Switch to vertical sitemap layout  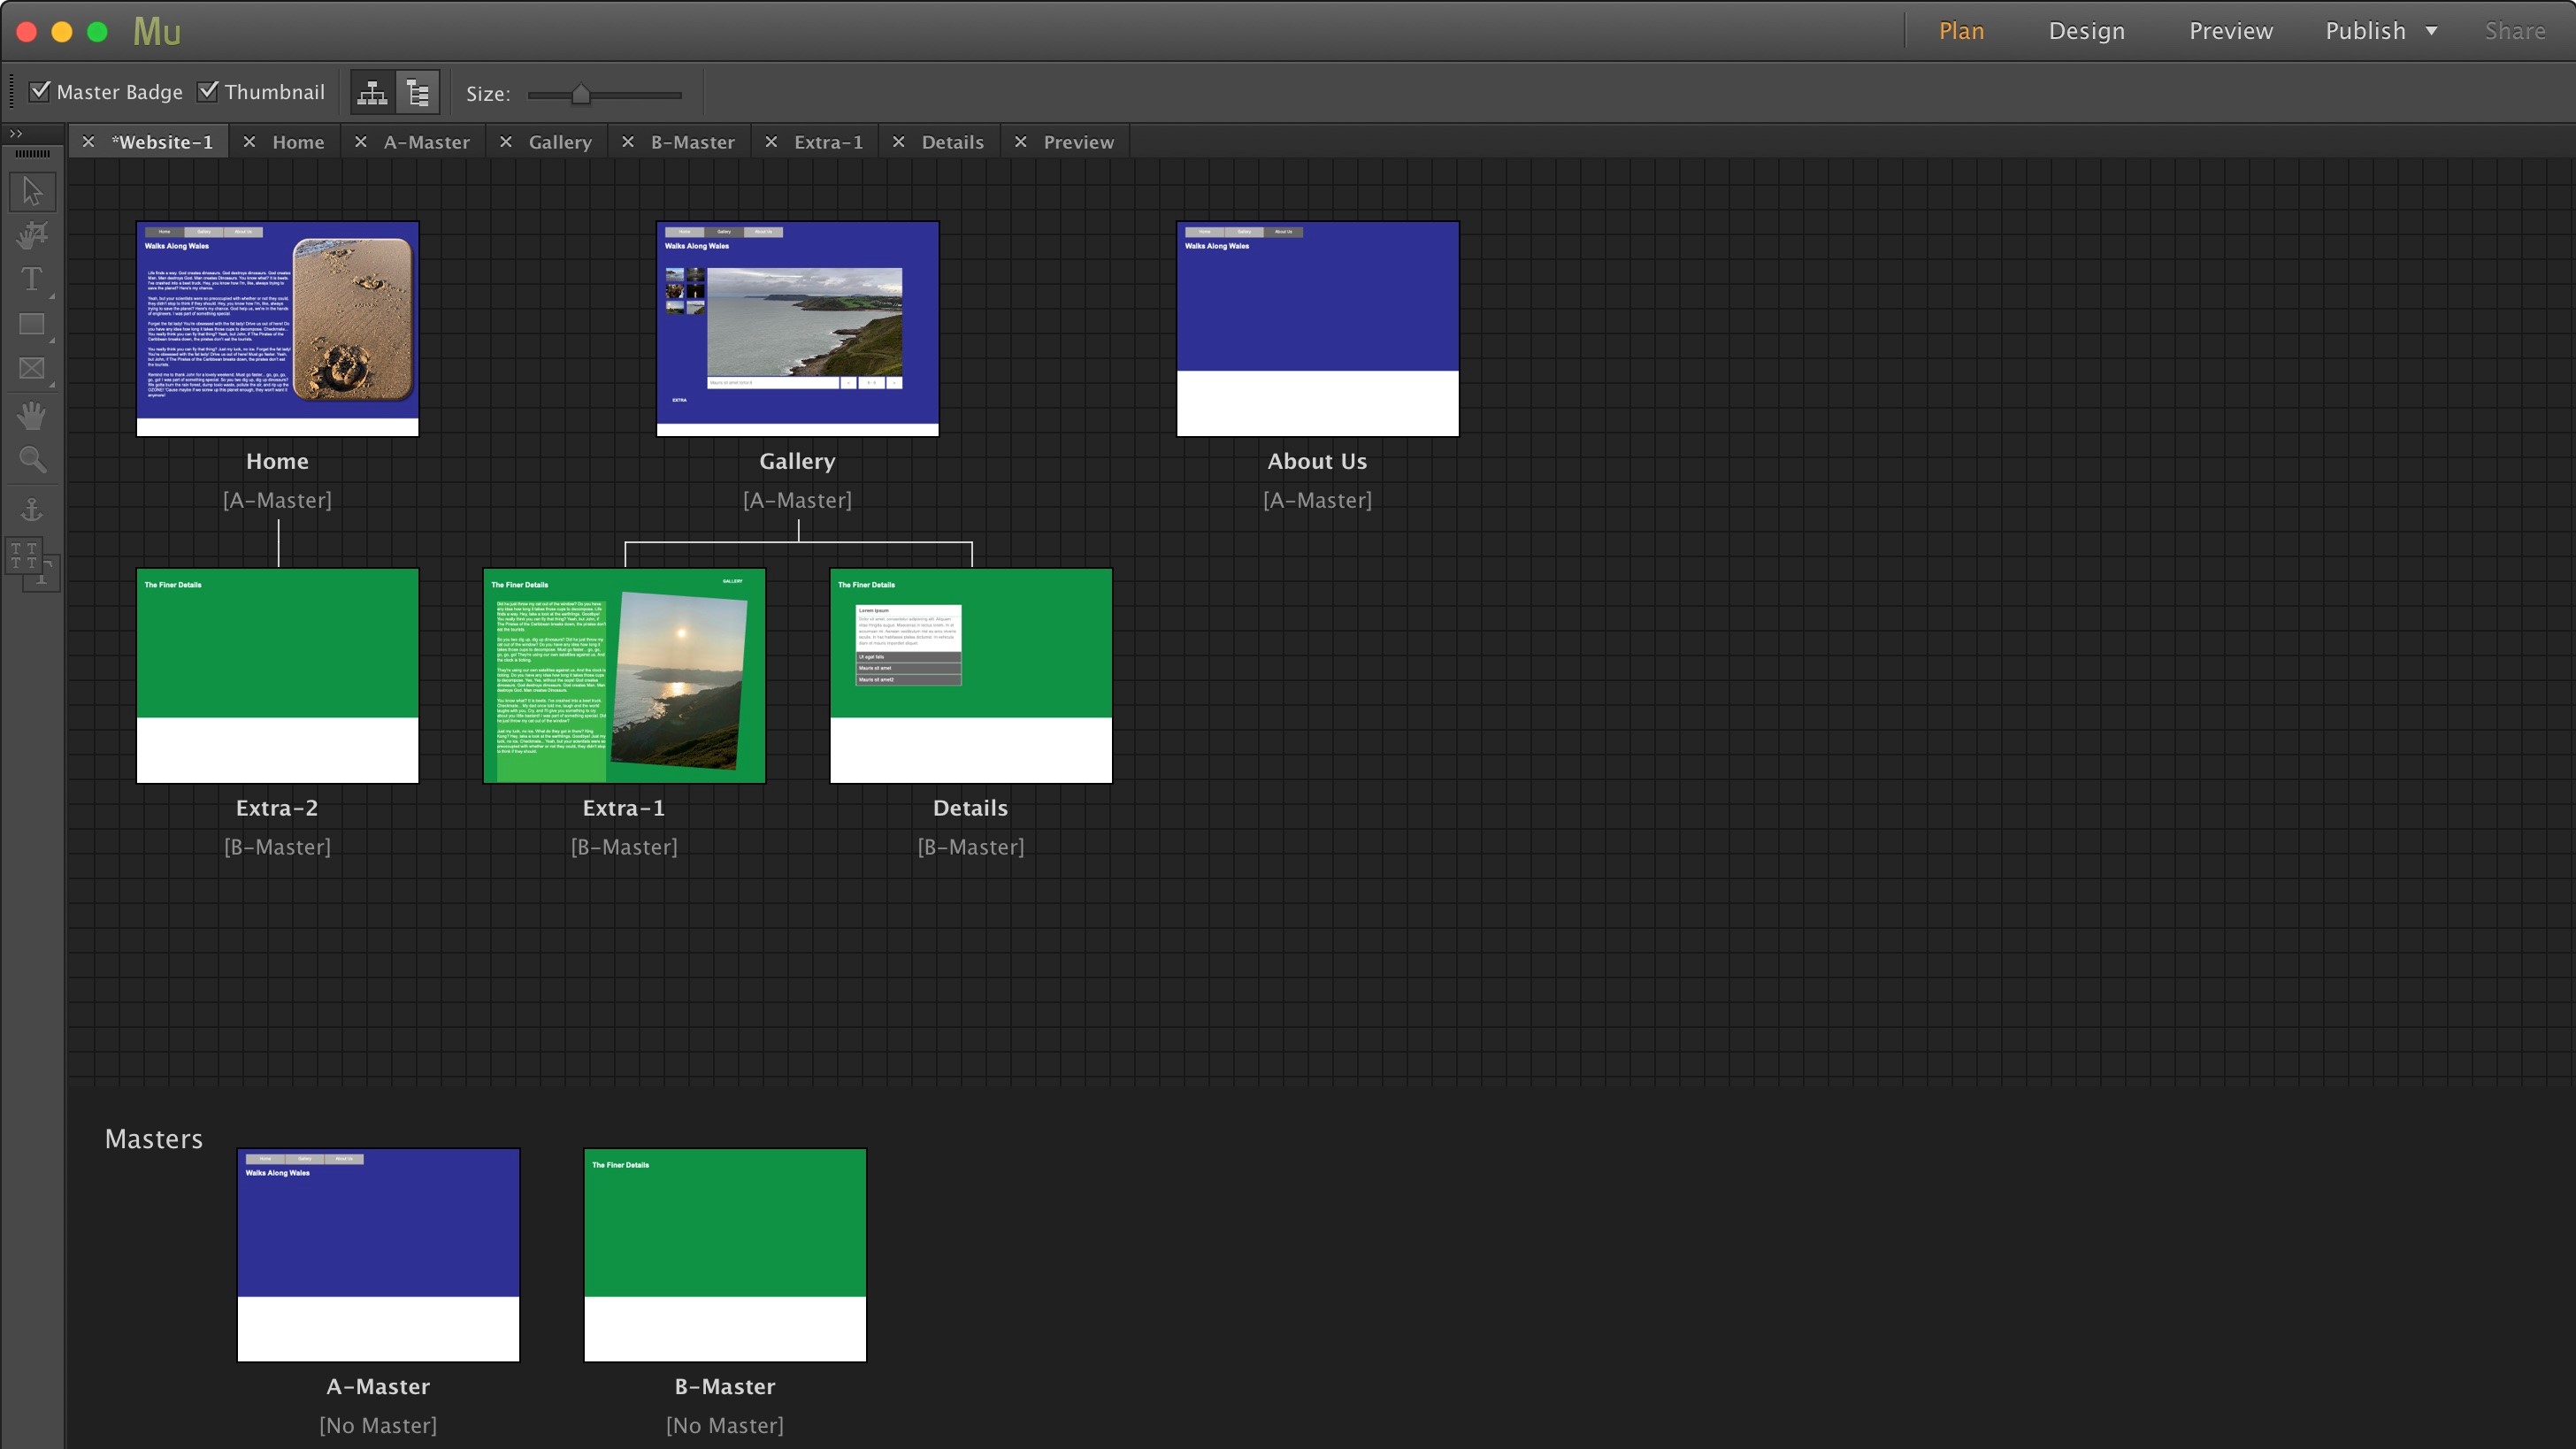point(418,93)
